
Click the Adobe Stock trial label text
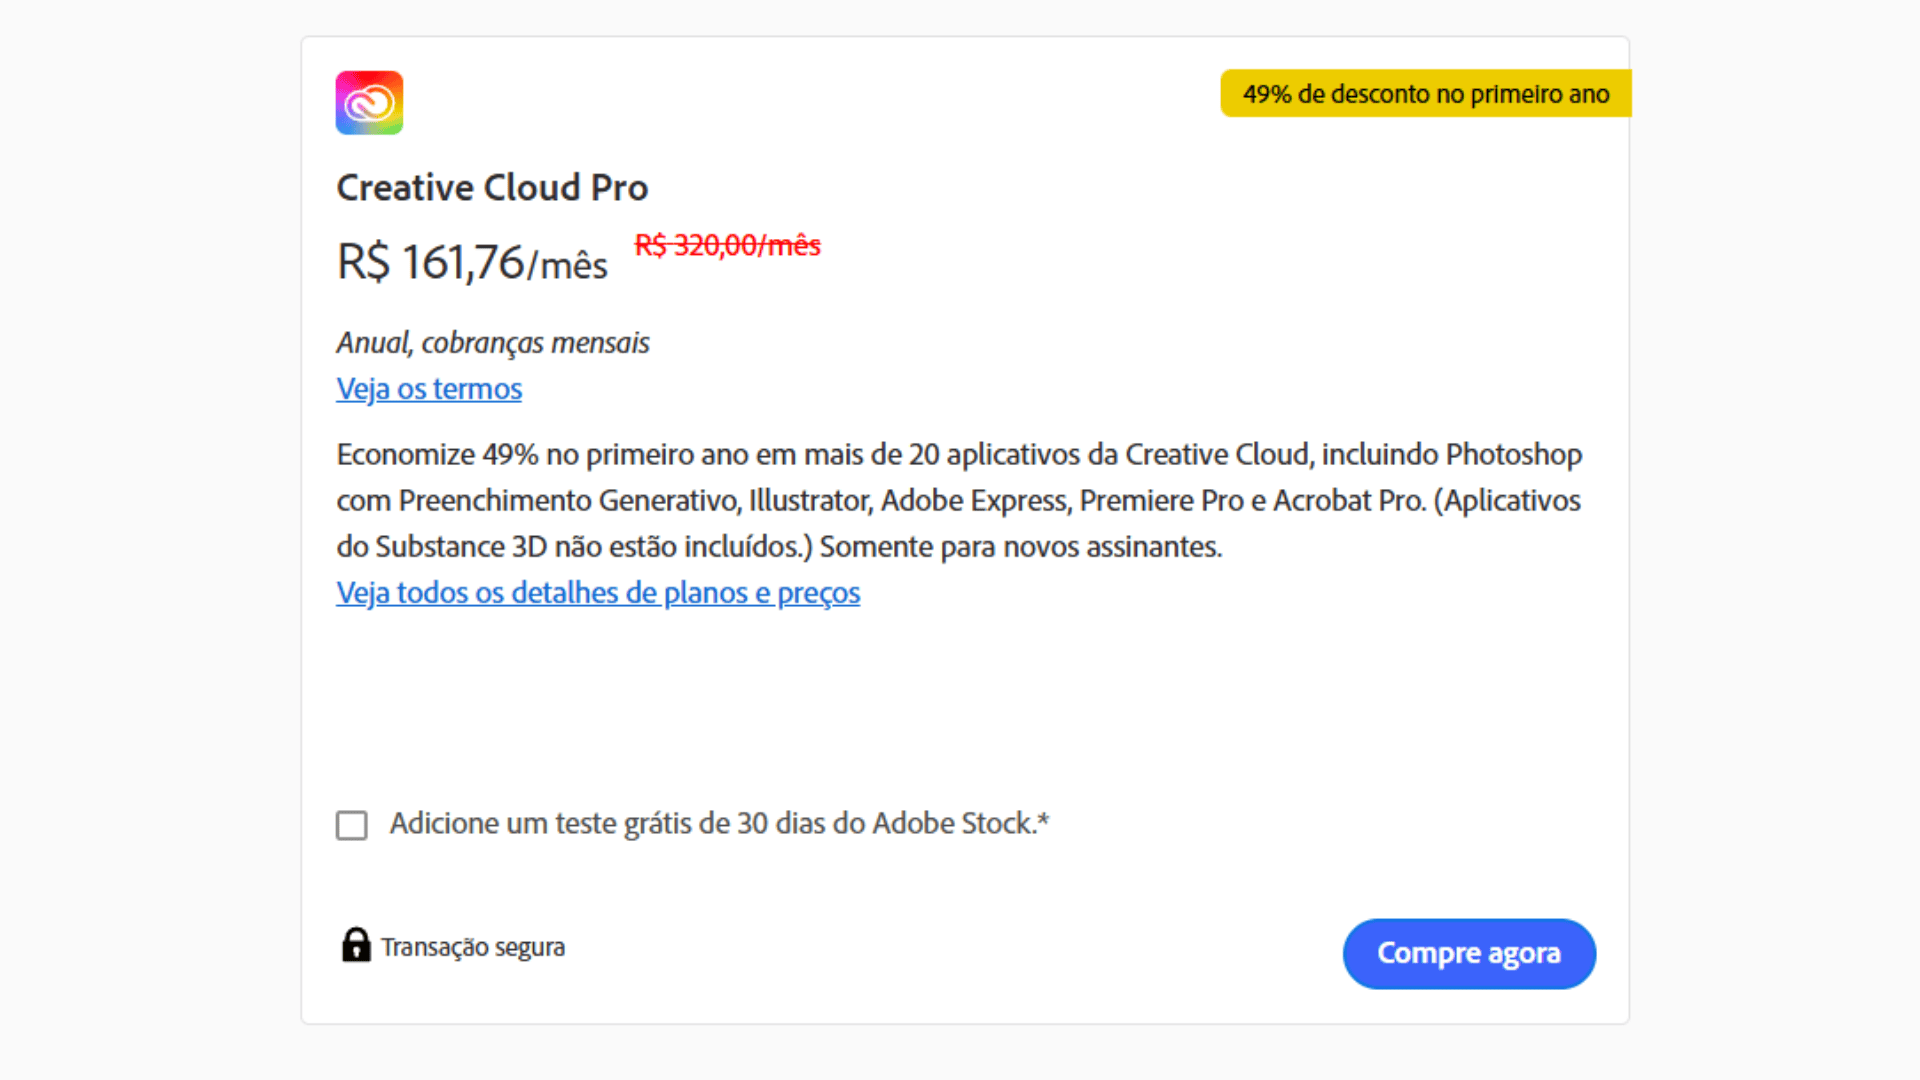tap(718, 823)
